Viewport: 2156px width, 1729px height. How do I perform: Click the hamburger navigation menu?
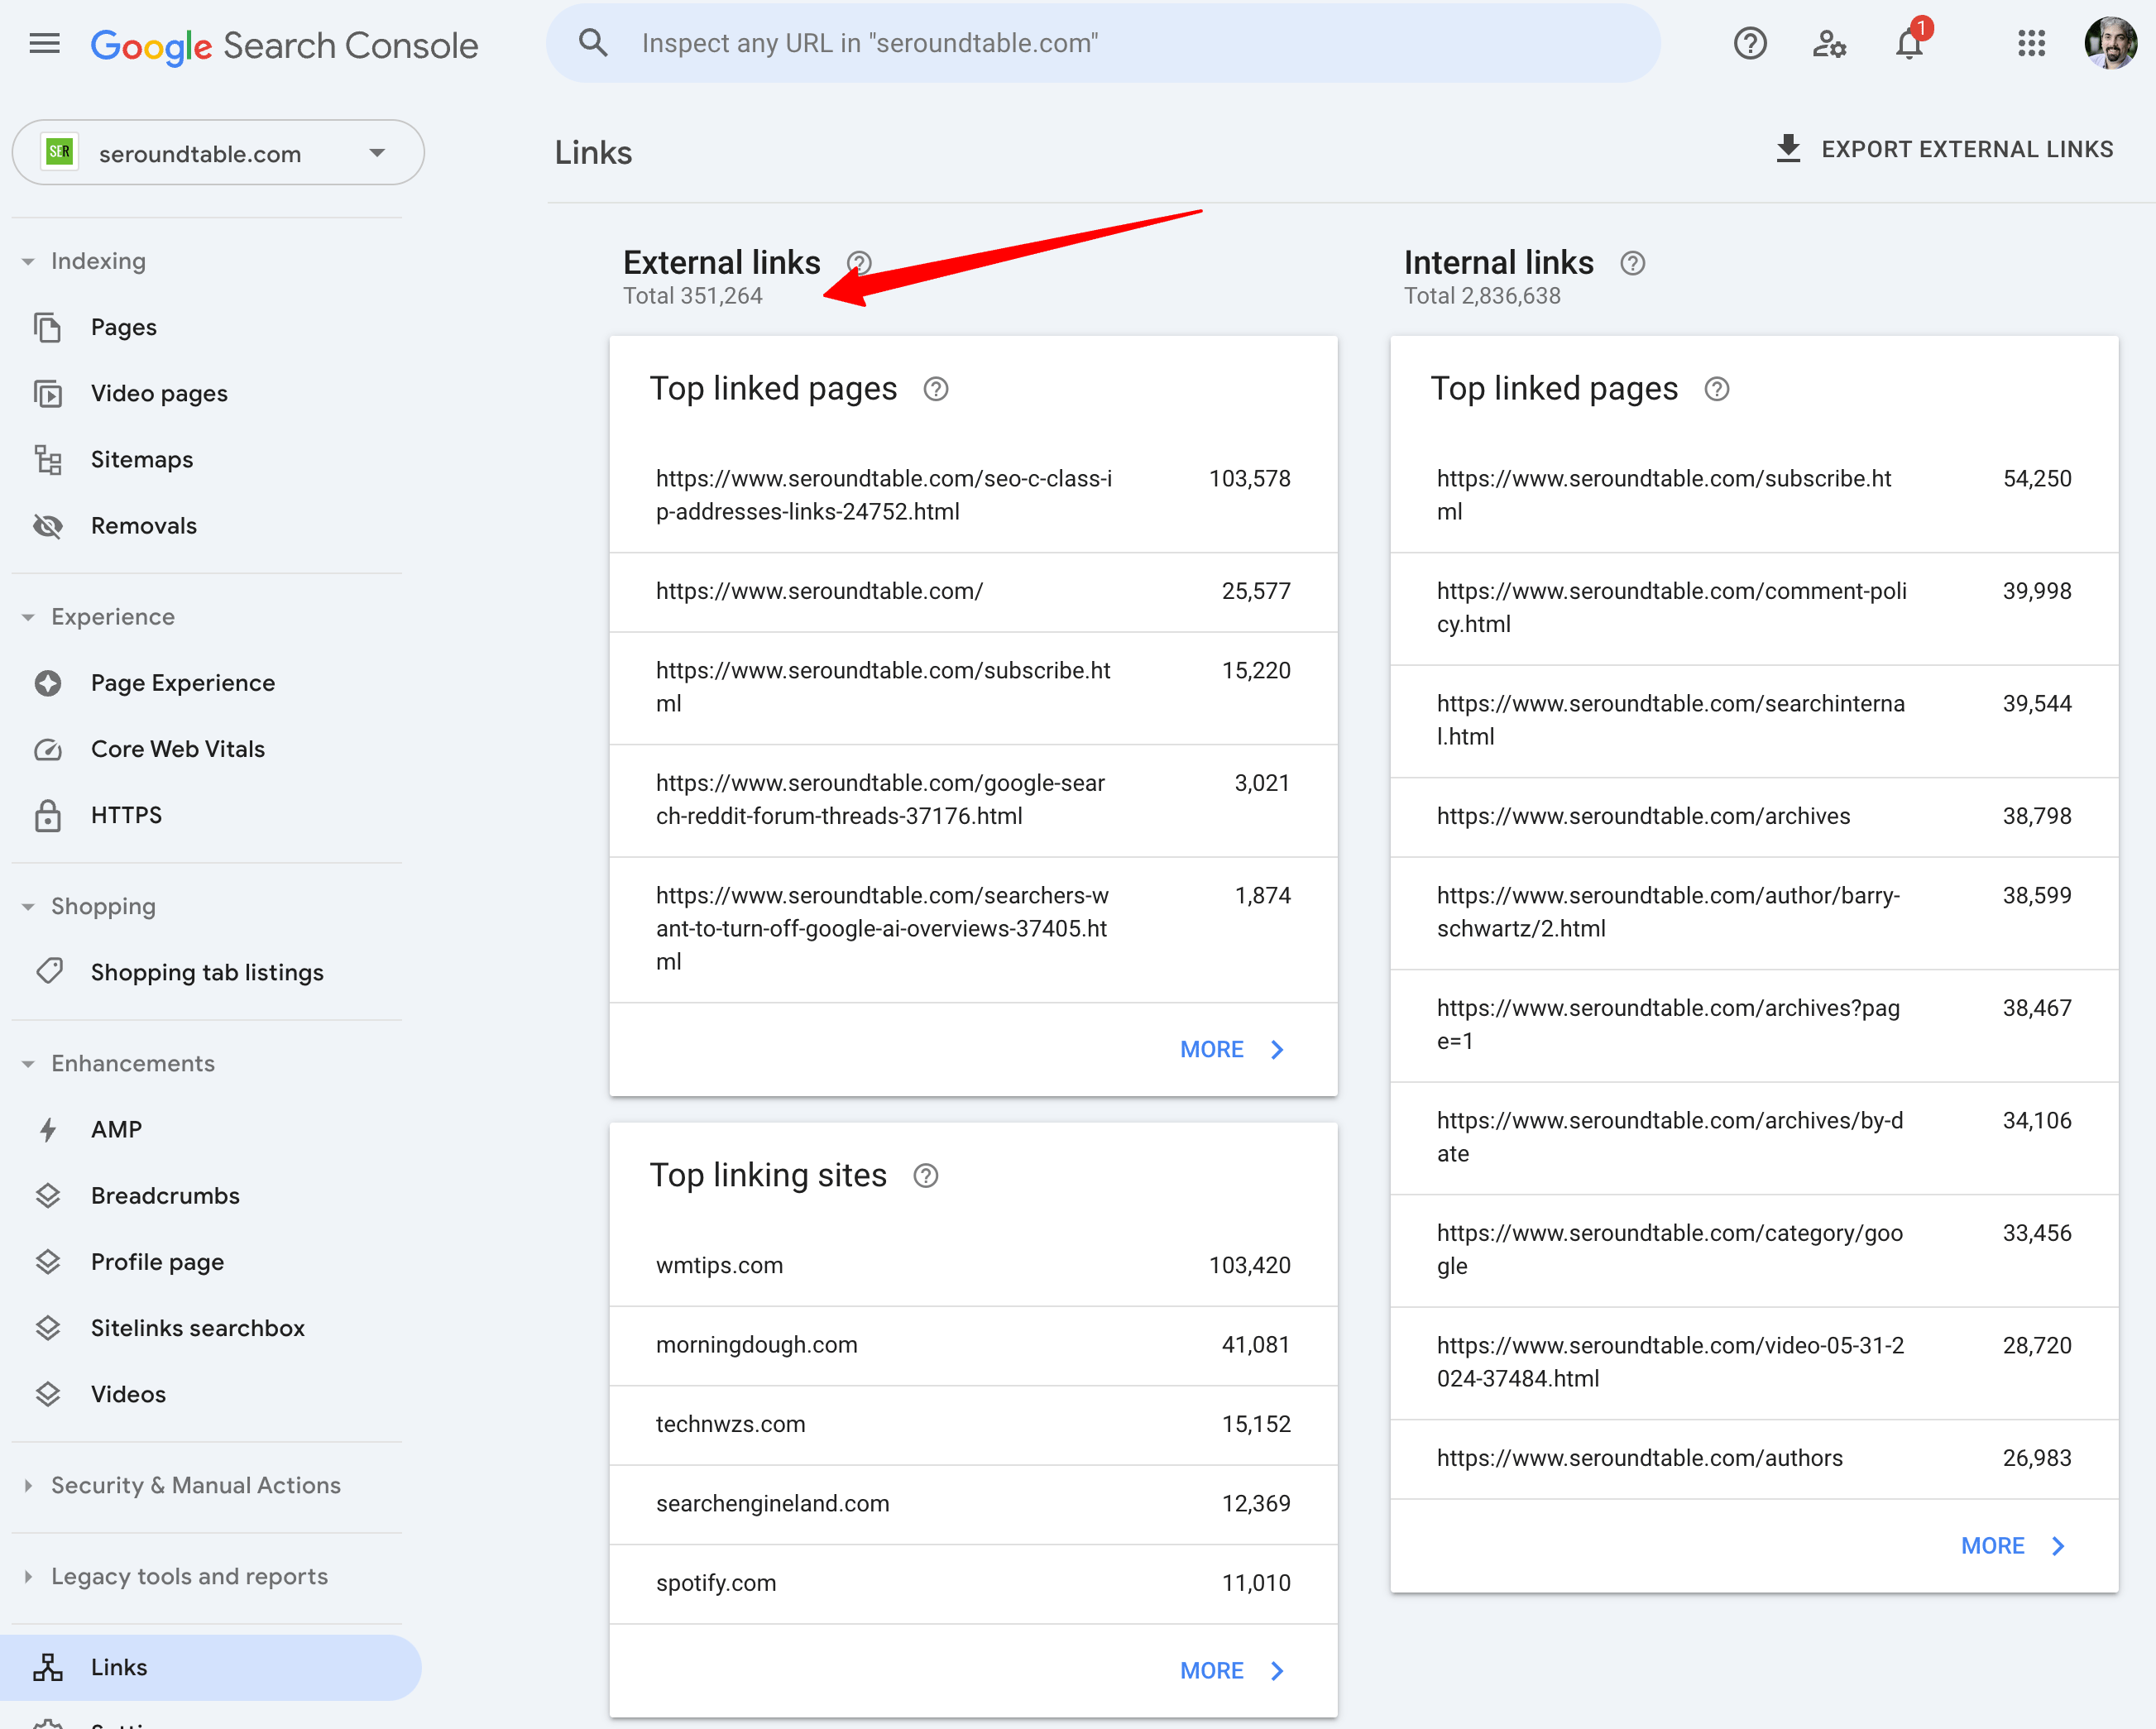(x=45, y=43)
